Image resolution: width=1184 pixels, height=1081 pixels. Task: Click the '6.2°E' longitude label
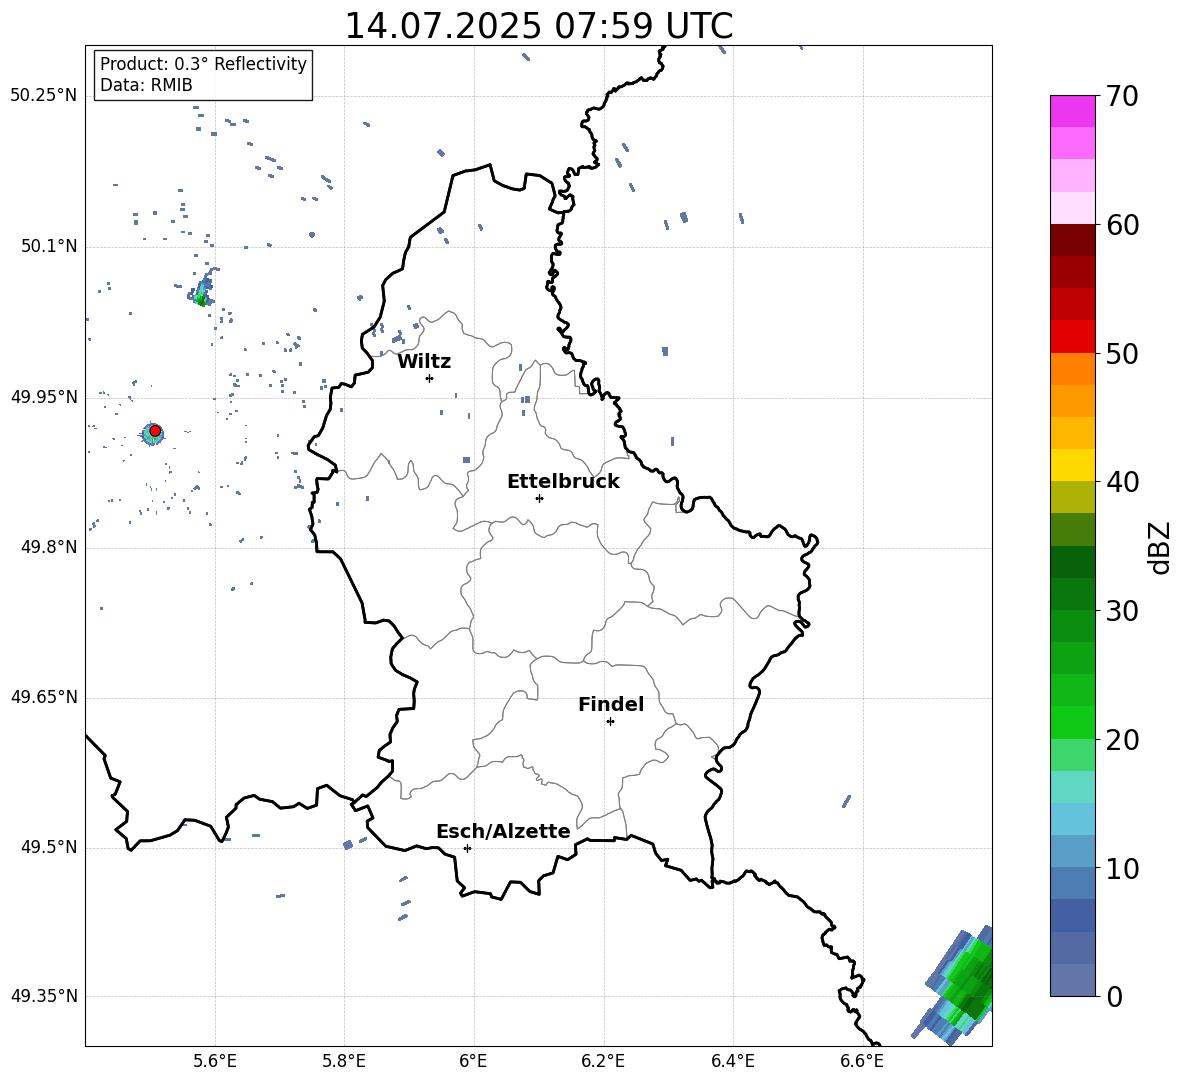(603, 1061)
